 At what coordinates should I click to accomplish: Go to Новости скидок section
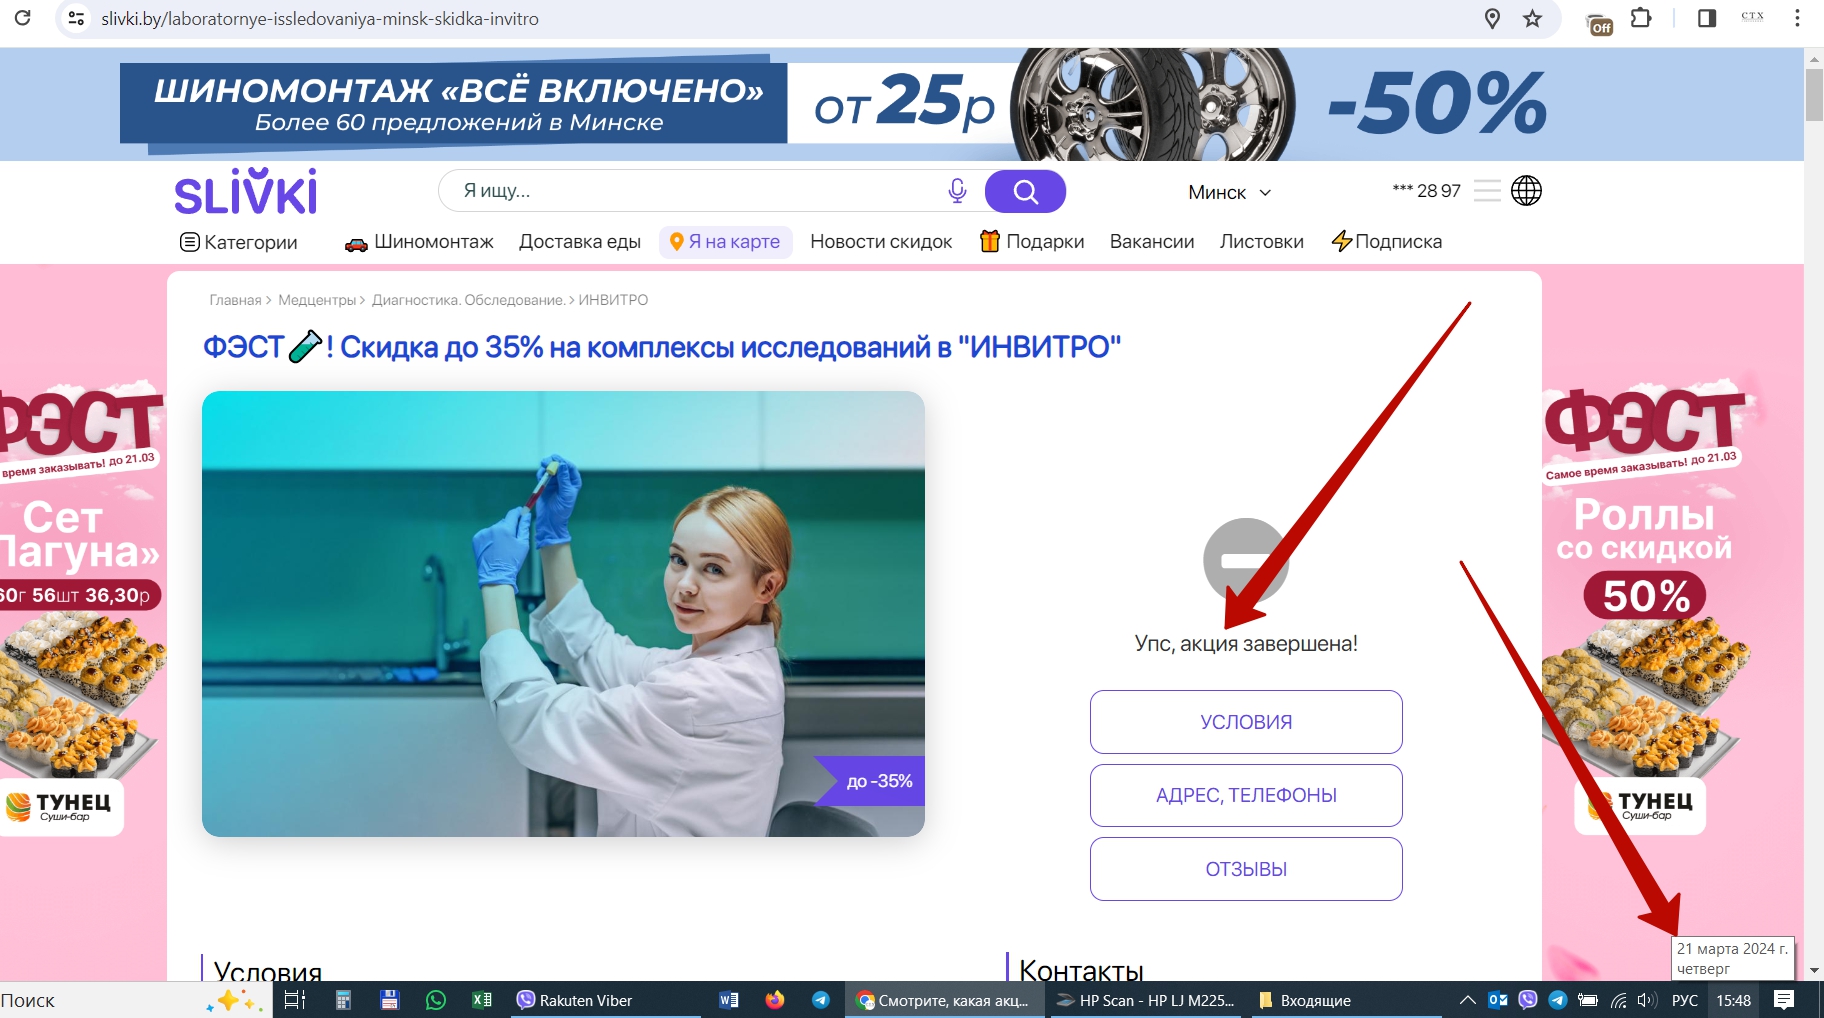[880, 242]
